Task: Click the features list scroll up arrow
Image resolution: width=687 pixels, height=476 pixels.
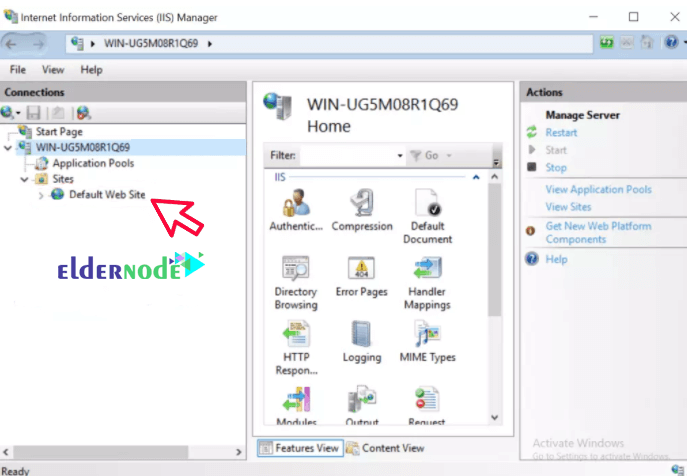Action: click(494, 177)
